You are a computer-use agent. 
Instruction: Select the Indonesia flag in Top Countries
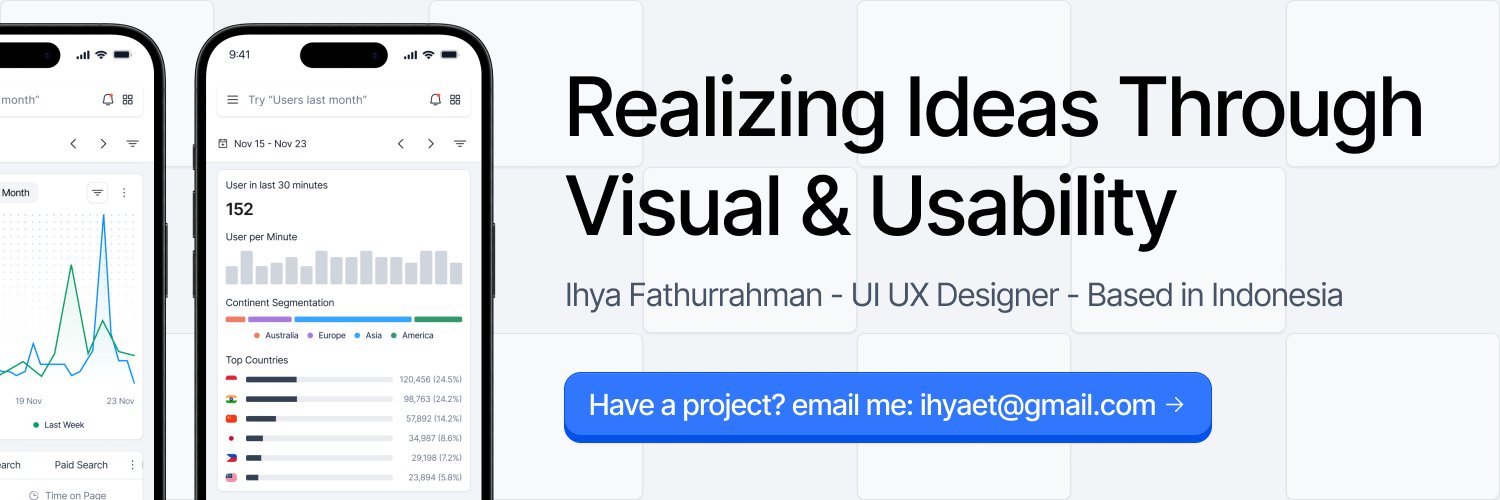[232, 379]
